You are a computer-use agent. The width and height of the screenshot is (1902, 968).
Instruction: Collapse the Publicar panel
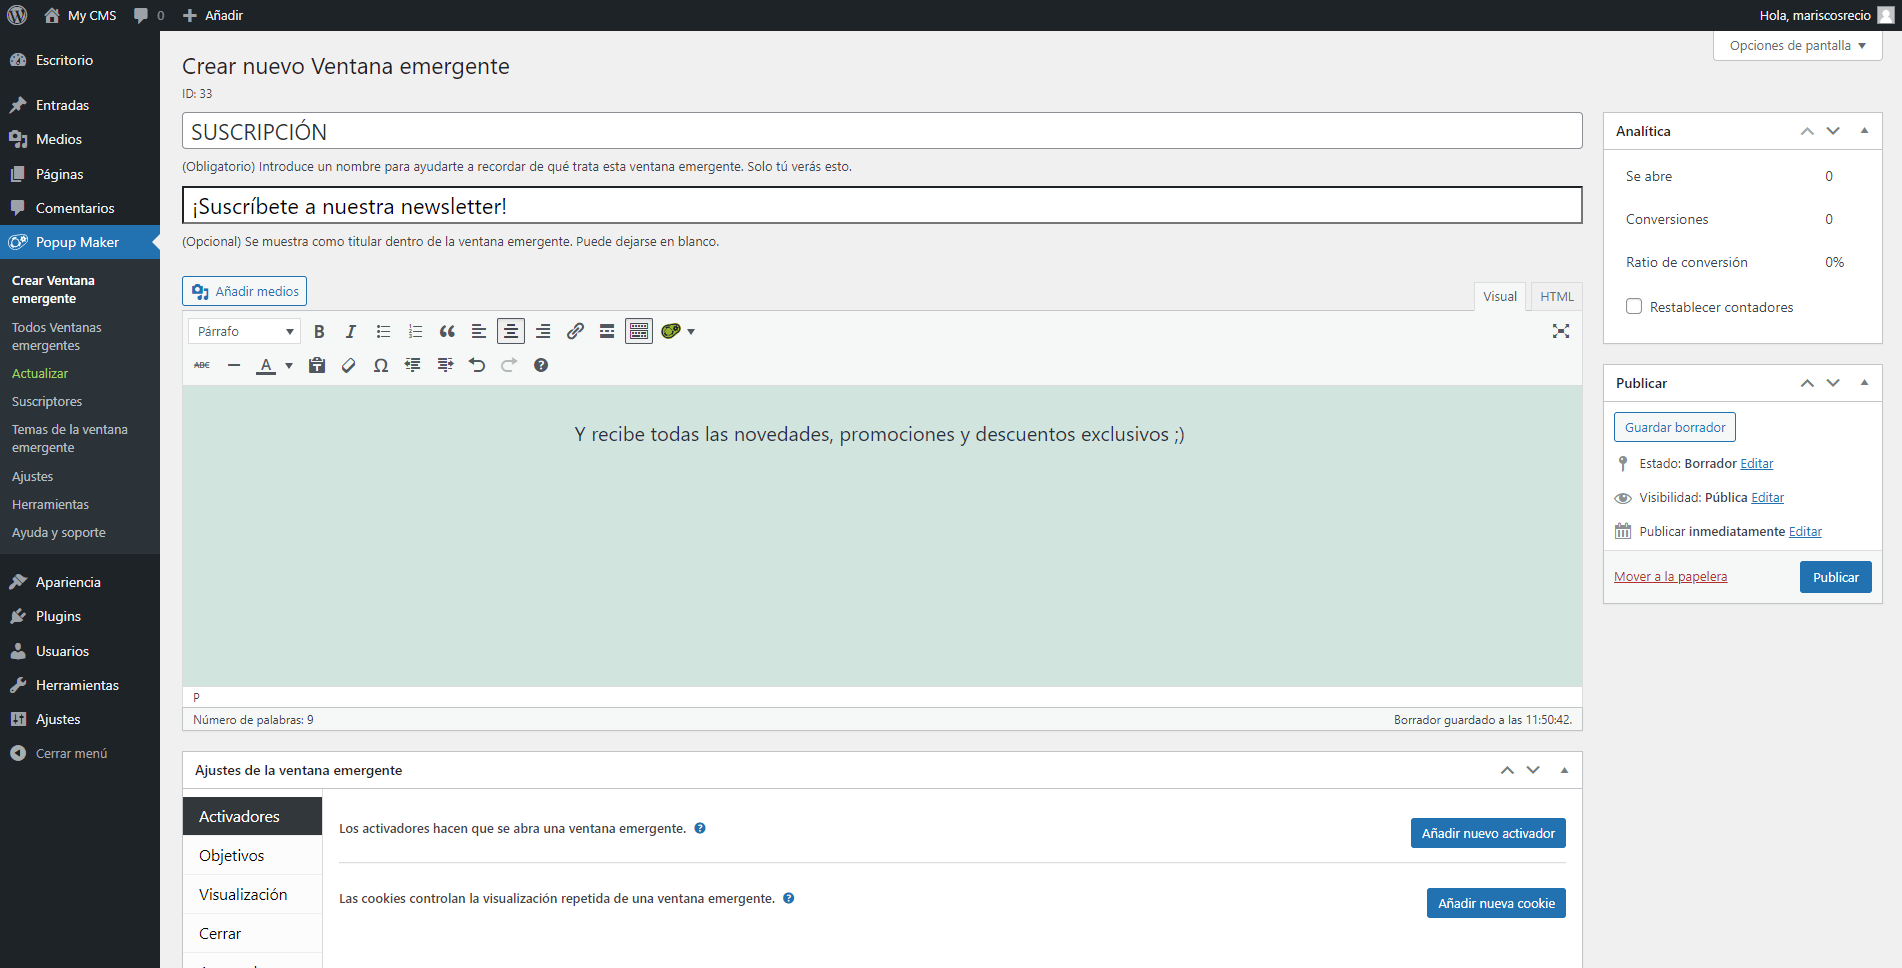(x=1865, y=383)
